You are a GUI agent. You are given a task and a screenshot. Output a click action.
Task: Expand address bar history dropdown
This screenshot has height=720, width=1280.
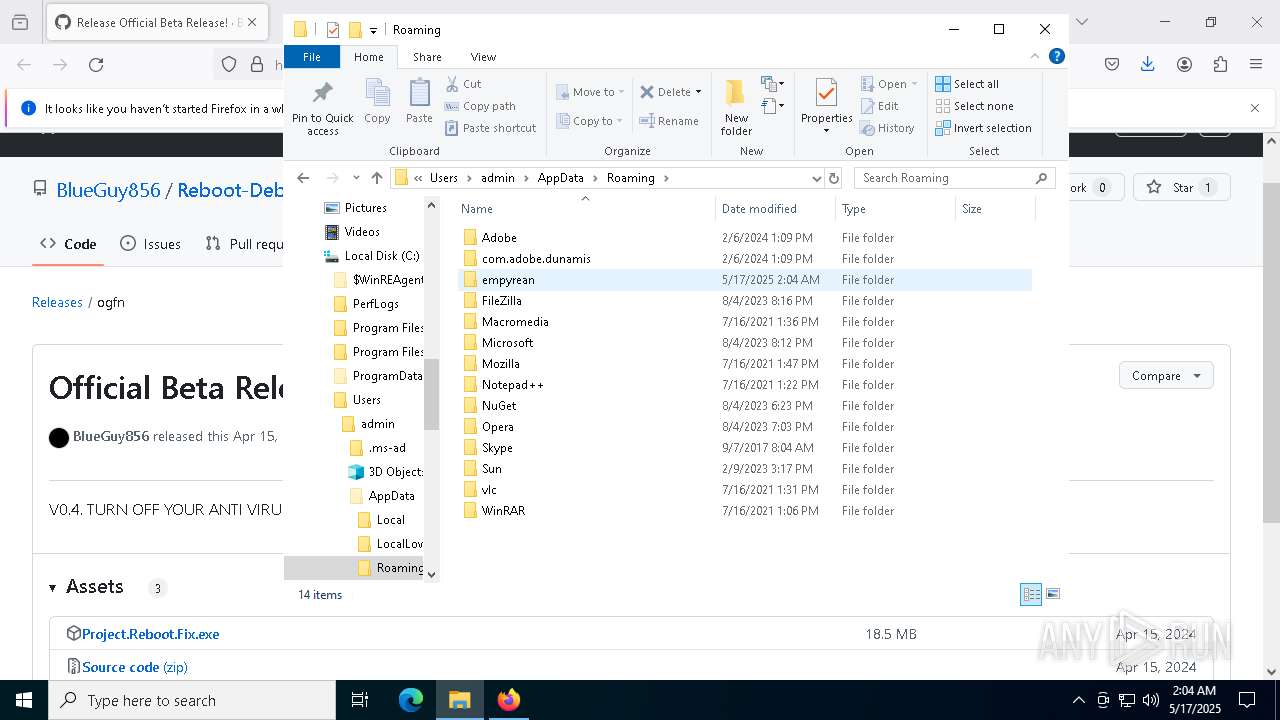pyautogui.click(x=816, y=178)
